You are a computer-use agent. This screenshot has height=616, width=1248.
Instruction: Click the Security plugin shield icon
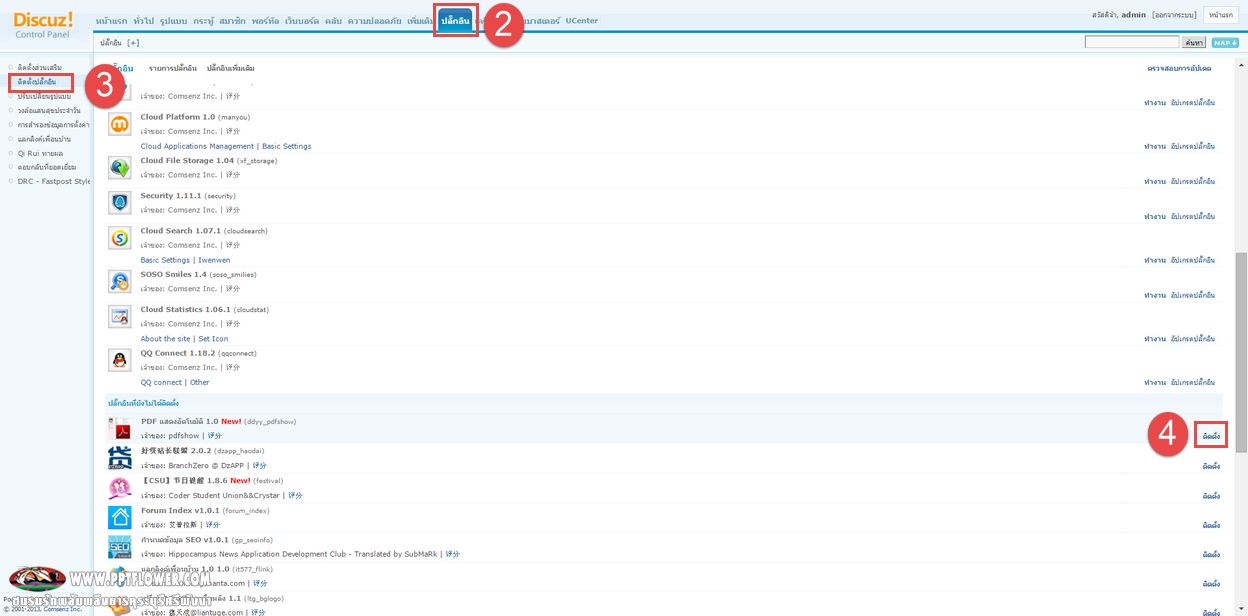[x=120, y=203]
